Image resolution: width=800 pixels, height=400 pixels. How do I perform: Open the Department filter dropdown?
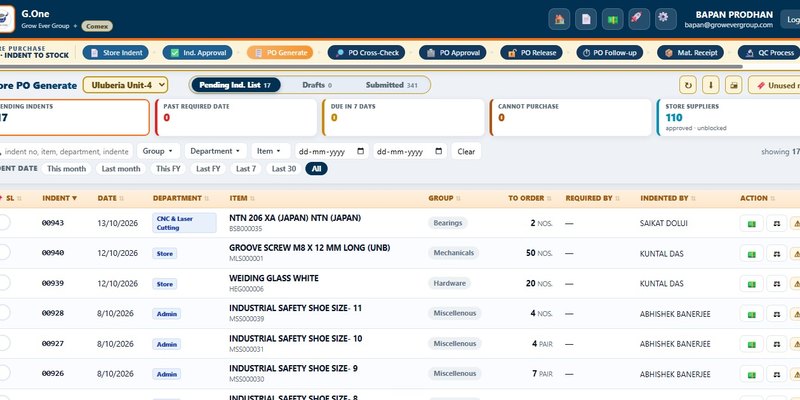tap(215, 151)
